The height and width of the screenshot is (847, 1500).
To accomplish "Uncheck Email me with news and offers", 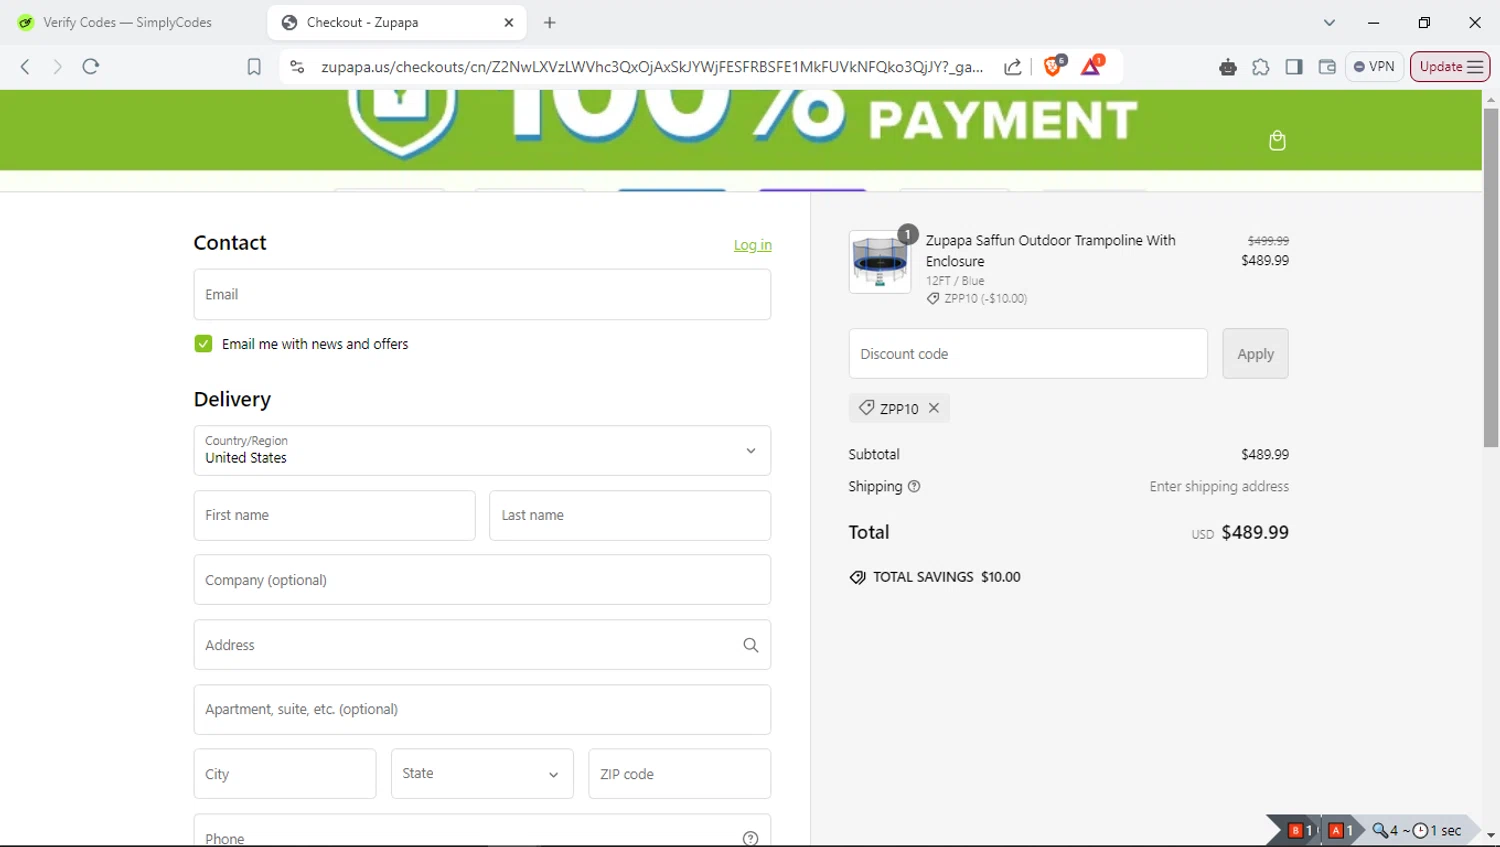I will (x=203, y=344).
